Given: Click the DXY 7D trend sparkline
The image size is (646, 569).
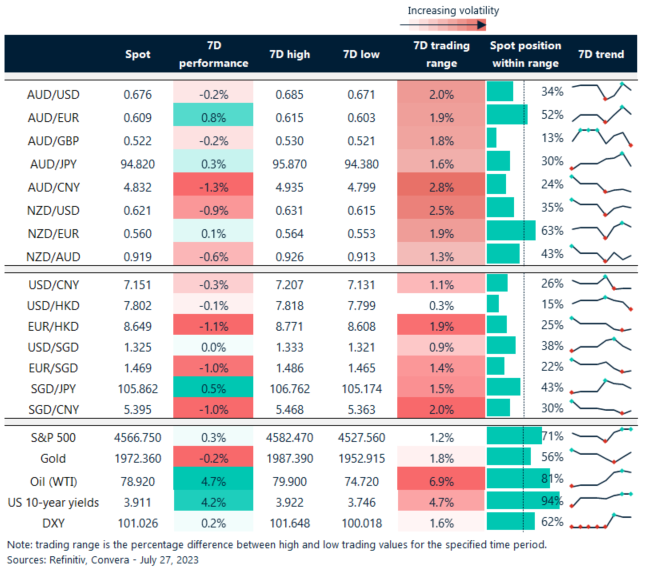Looking at the screenshot, I should [602, 521].
